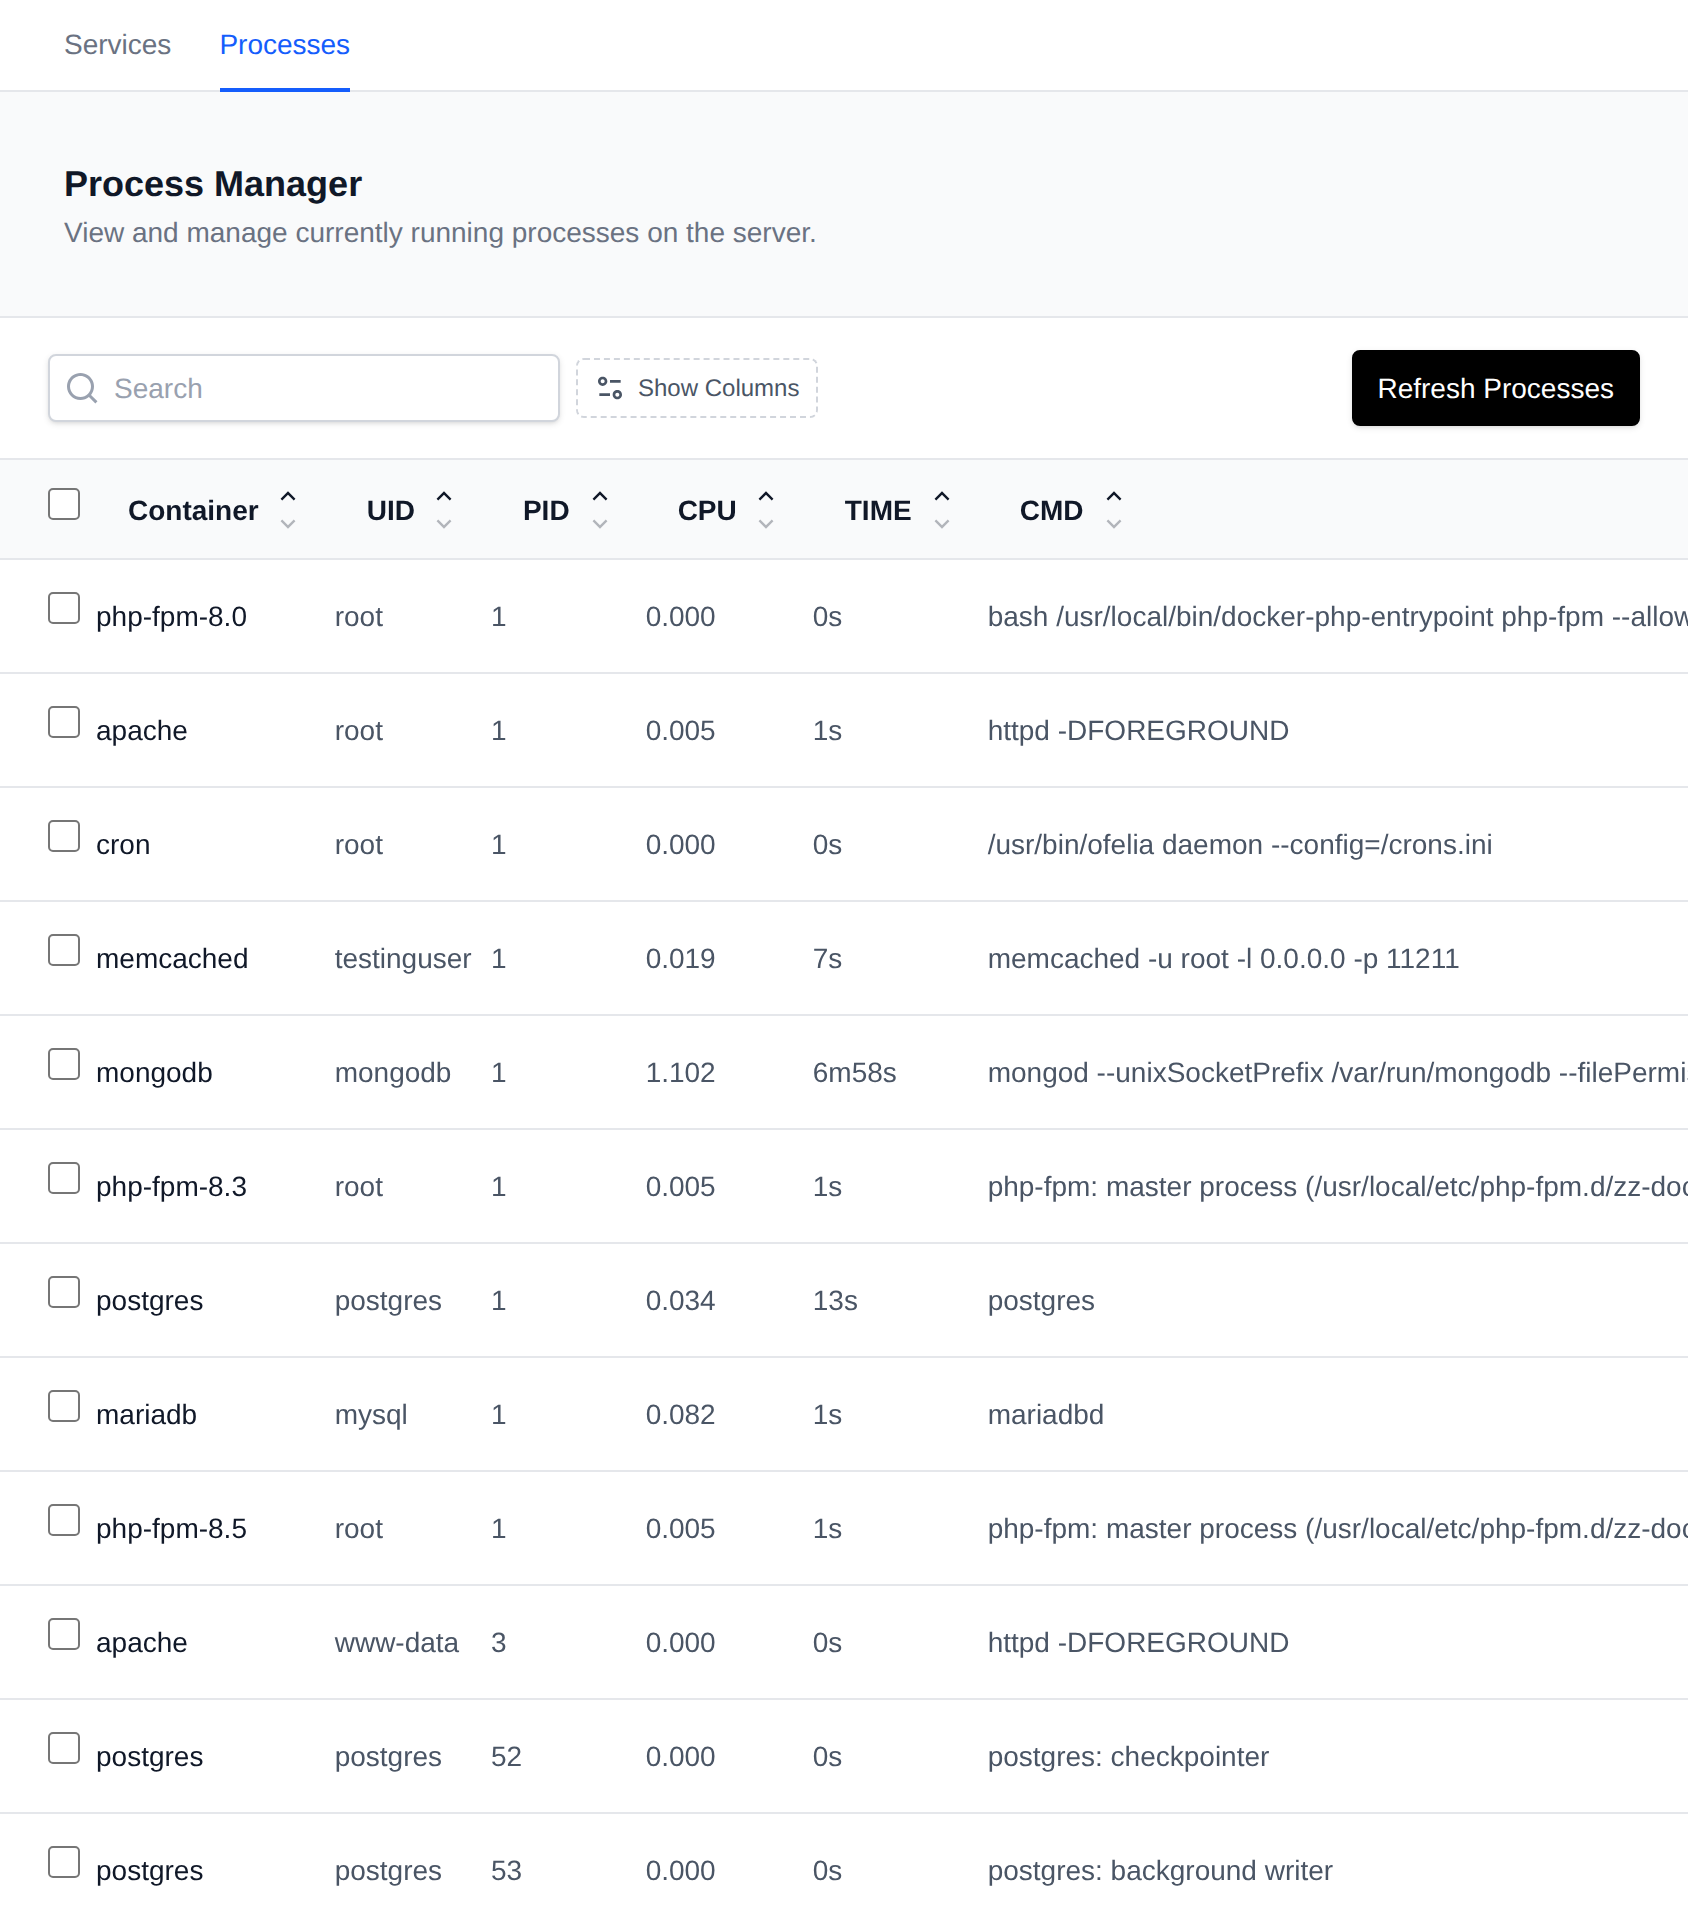The image size is (1688, 1926).
Task: Sort by CPU column arrows
Action: 766,510
